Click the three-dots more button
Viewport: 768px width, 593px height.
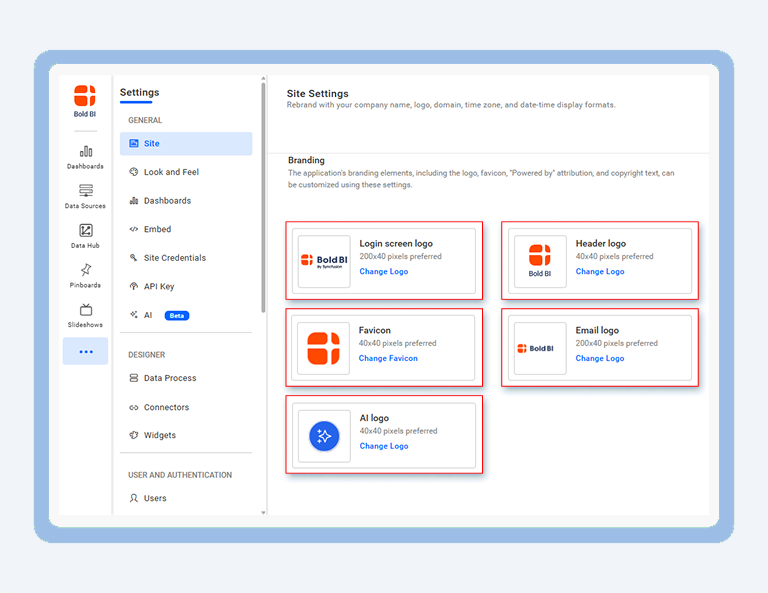[85, 351]
